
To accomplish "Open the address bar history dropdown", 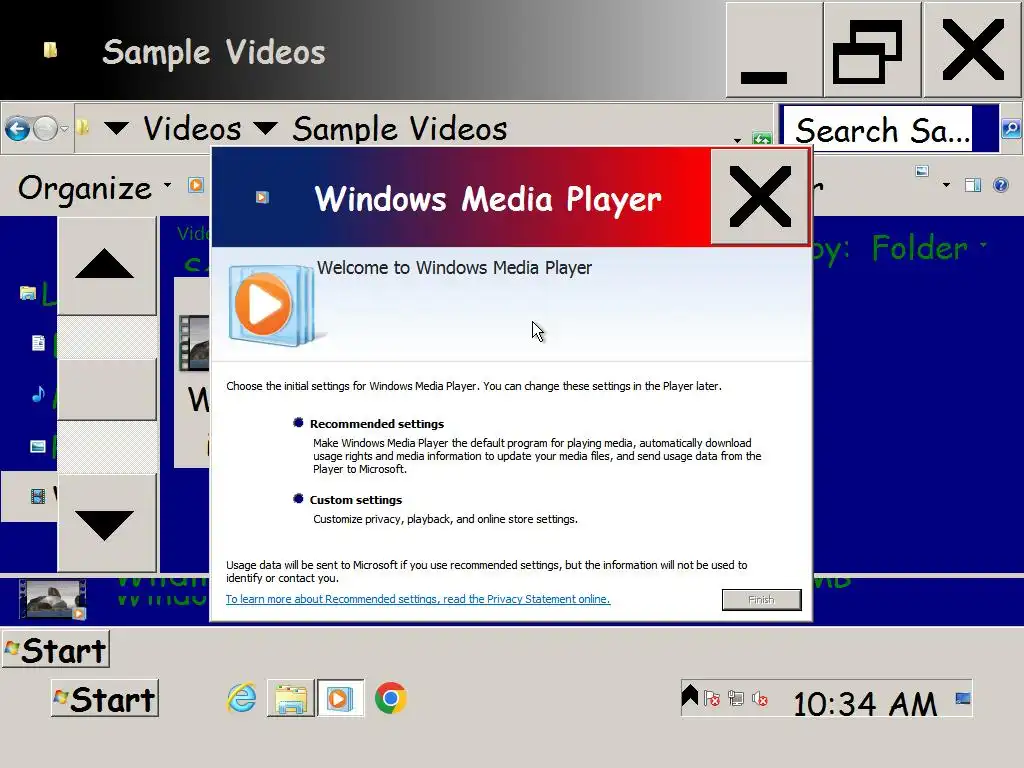I will 737,140.
